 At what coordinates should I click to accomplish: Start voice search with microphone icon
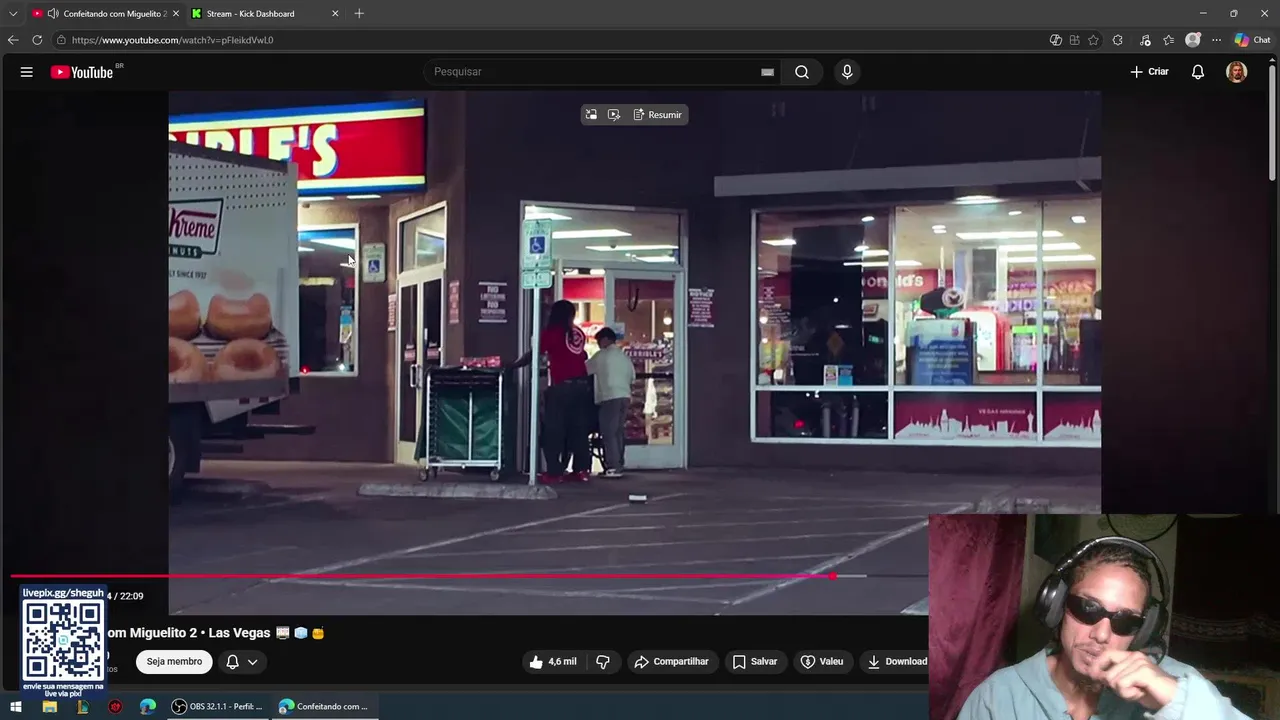coord(847,72)
